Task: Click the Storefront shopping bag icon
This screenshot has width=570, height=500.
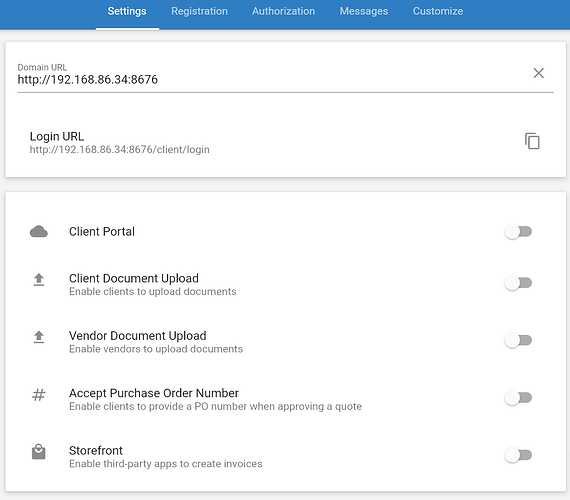Action: click(x=39, y=452)
